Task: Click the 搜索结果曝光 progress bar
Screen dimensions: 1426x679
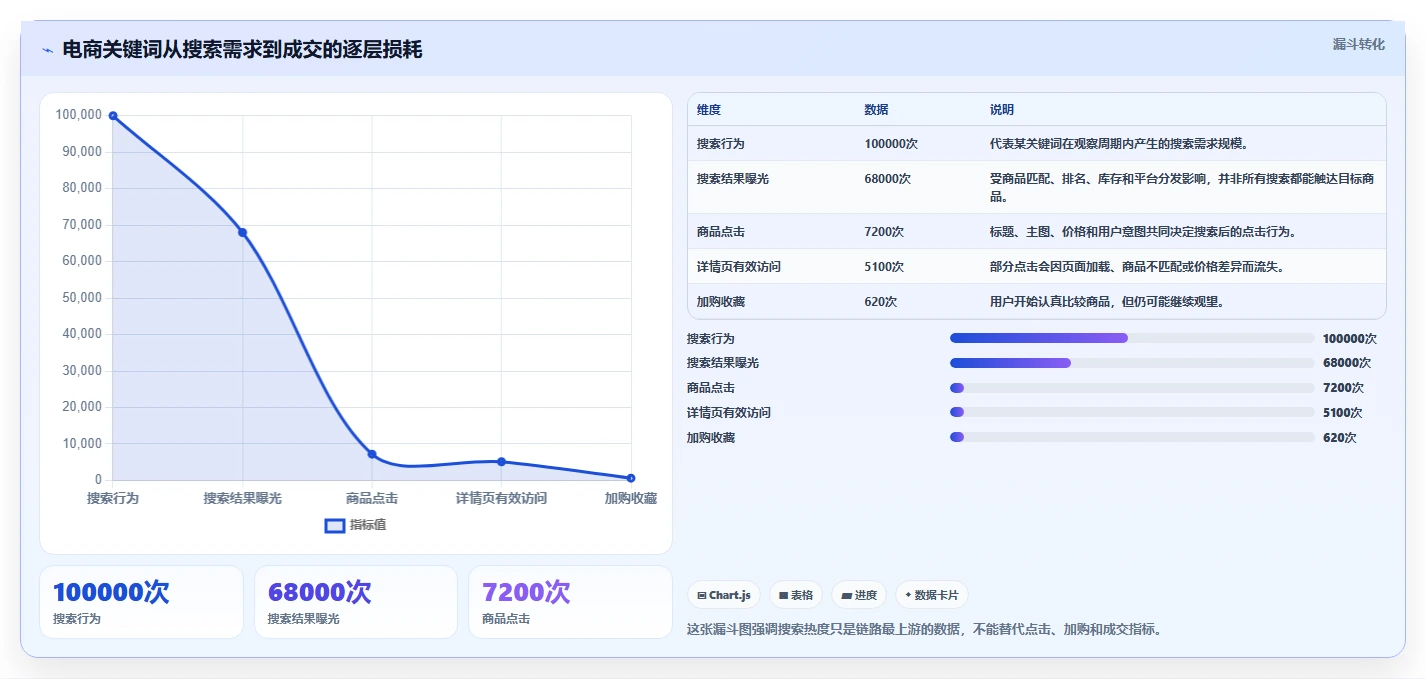Action: point(1132,362)
